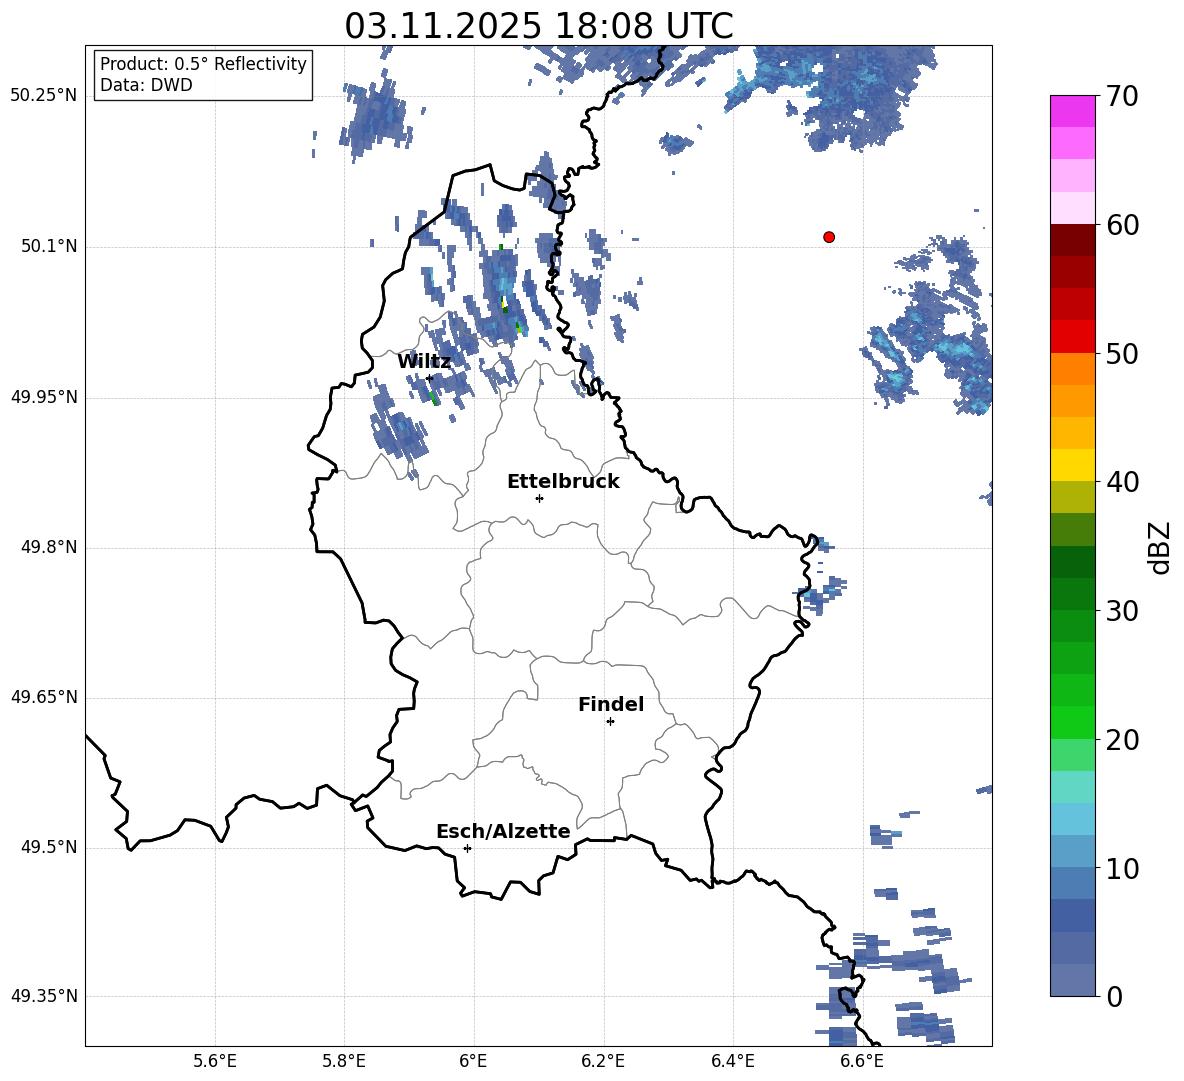Click the 50.1°N latitude label
Image resolution: width=1184 pixels, height=1081 pixels.
pos(48,246)
